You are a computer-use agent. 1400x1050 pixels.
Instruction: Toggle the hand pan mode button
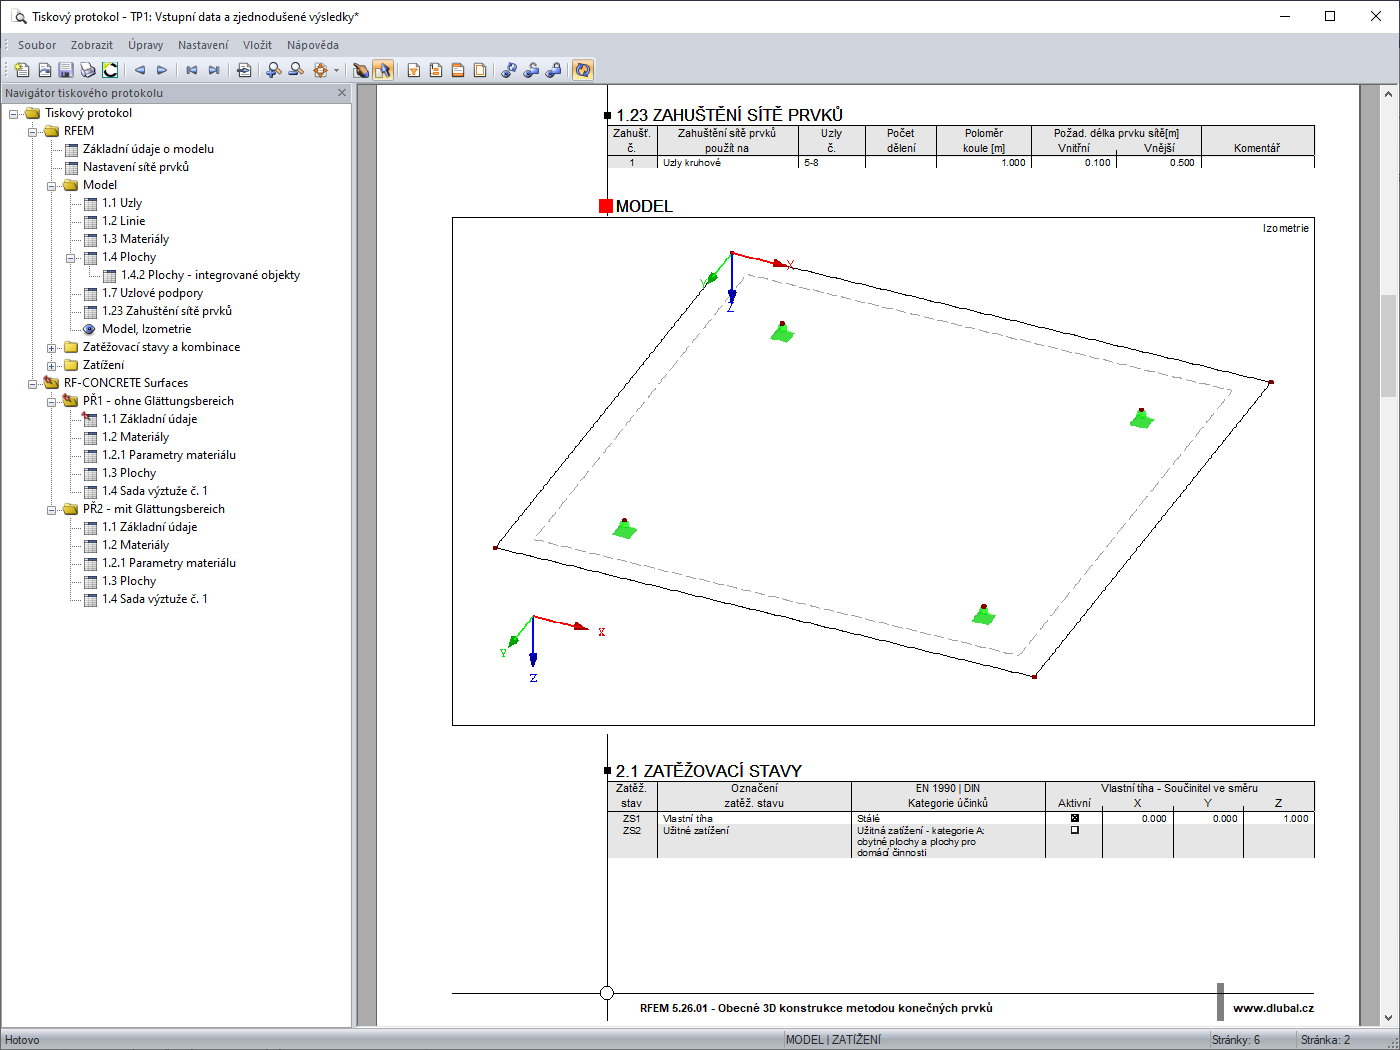click(361, 70)
